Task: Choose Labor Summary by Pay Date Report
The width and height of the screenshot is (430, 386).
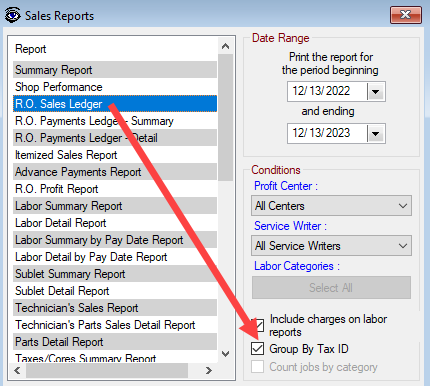Action: 115,240
